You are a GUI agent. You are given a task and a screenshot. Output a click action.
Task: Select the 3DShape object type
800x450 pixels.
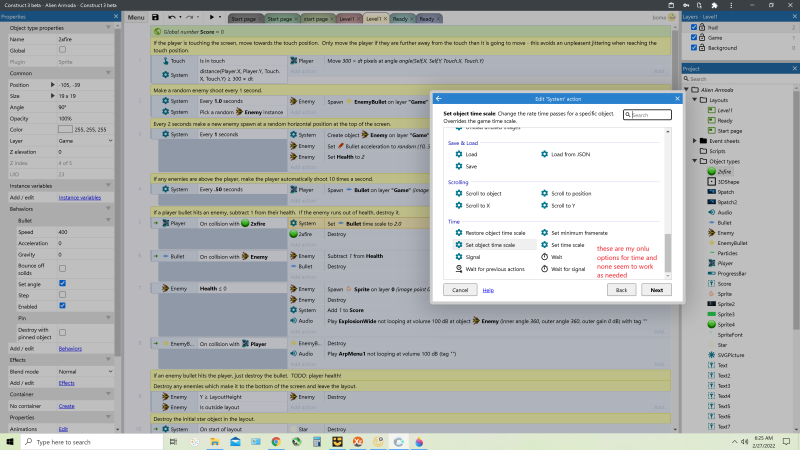click(x=723, y=182)
